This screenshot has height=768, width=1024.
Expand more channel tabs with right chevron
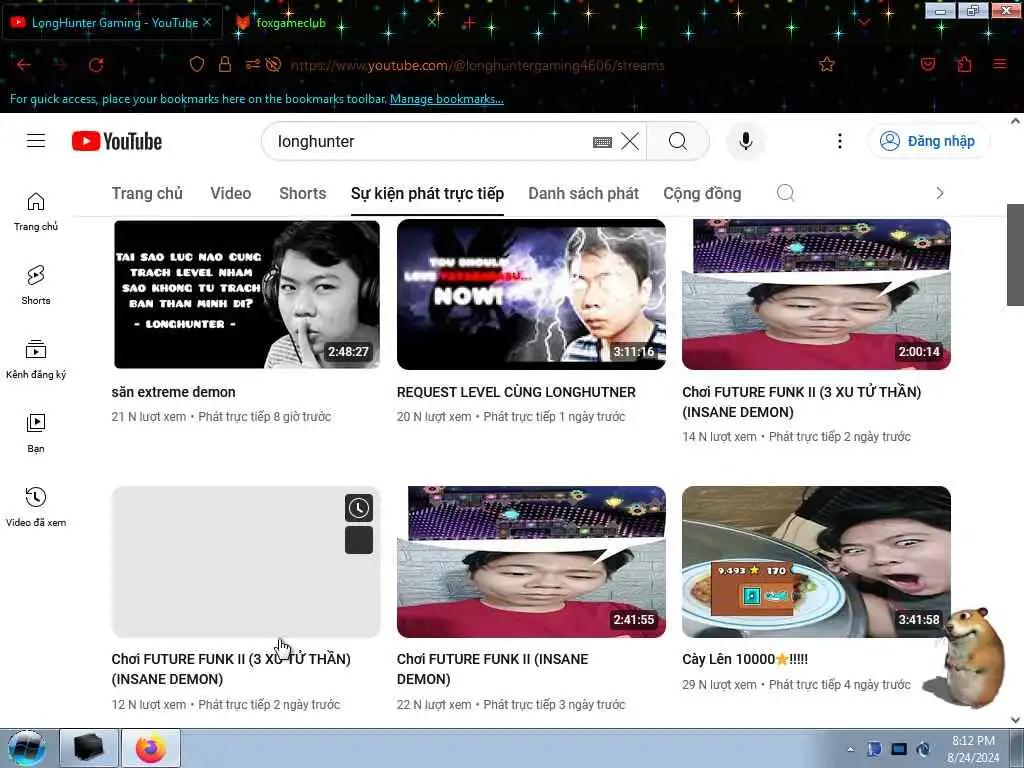pos(940,193)
